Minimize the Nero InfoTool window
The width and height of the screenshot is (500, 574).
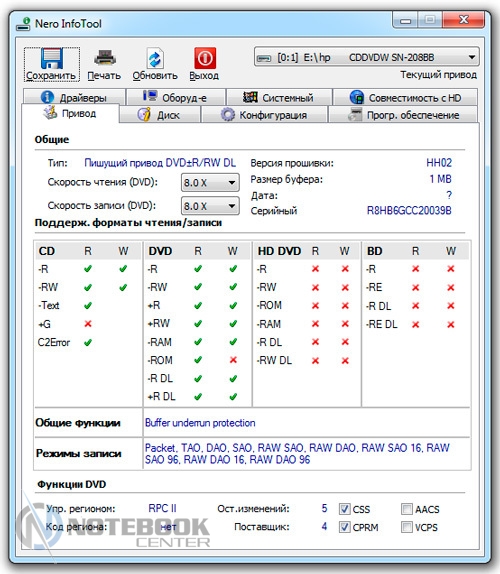[405, 20]
